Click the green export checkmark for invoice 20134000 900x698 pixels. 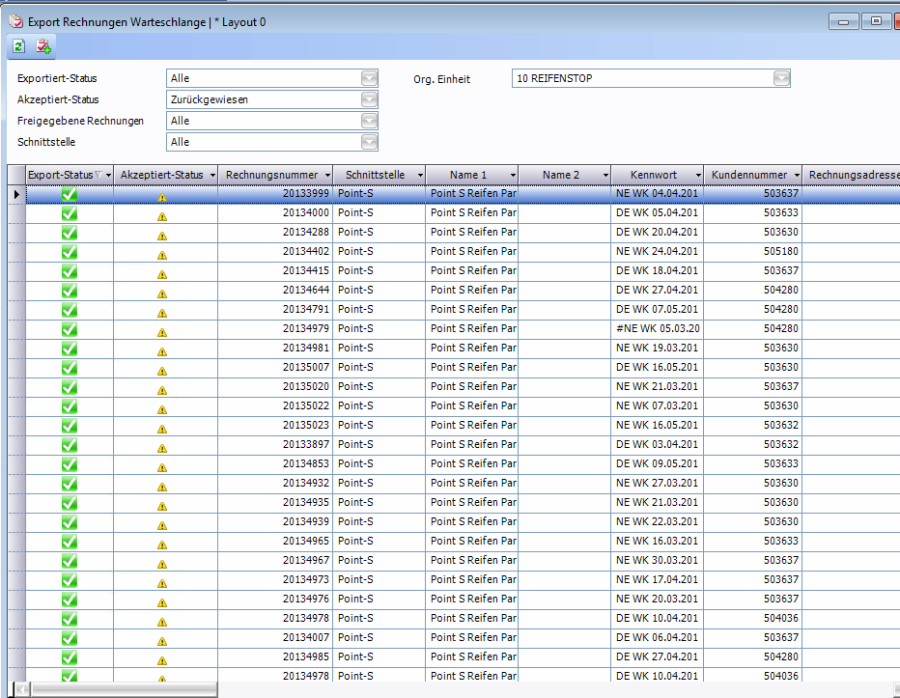(x=69, y=213)
